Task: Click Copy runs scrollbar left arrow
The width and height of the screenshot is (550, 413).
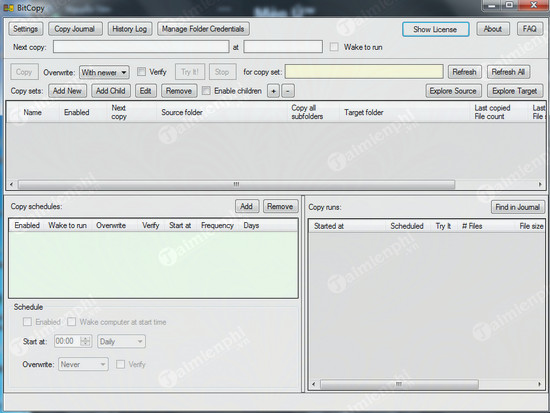Action: (x=314, y=384)
